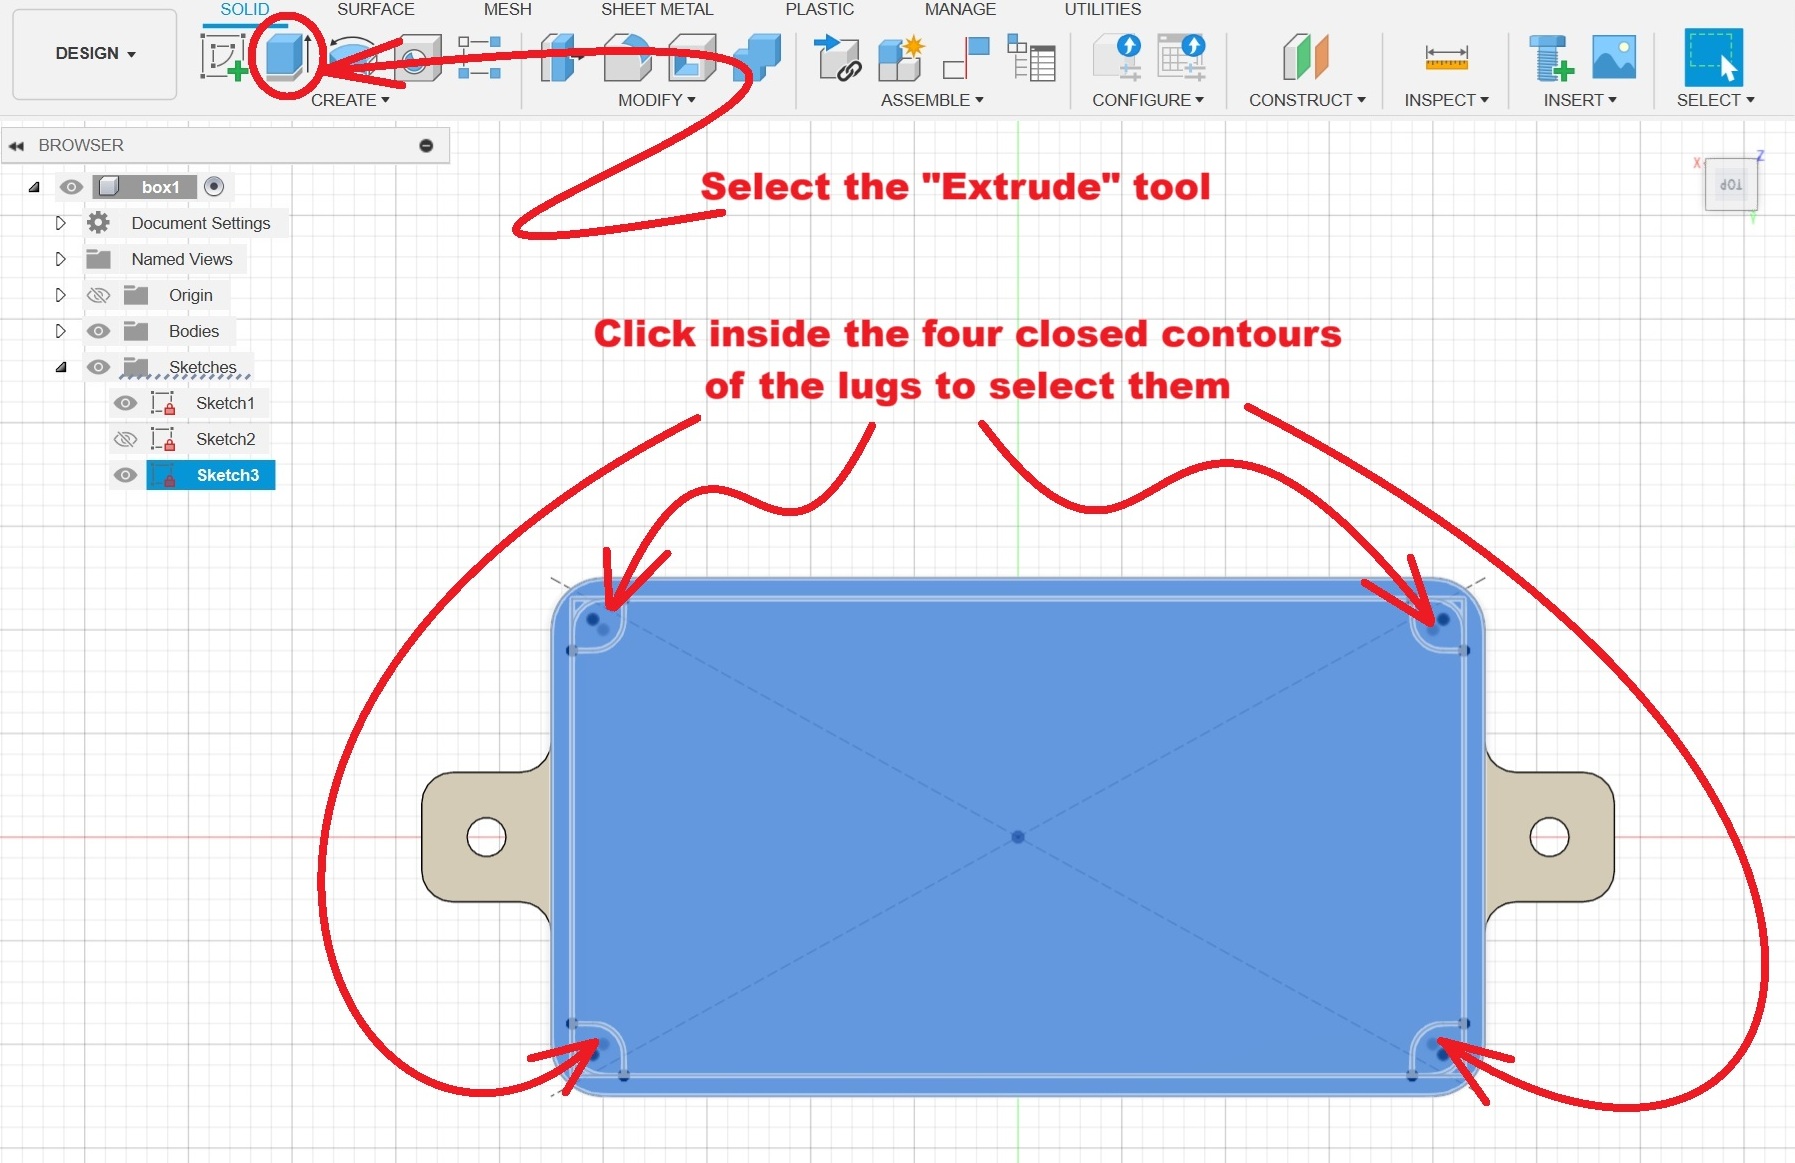Open the DESIGN workspace dropdown
1795x1163 pixels.
pyautogui.click(x=95, y=54)
